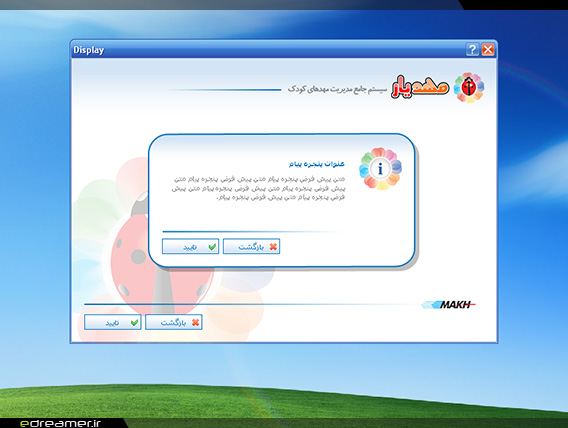The width and height of the screenshot is (568, 428).
Task: Click the مهدیار logo text in the header
Action: (420, 87)
